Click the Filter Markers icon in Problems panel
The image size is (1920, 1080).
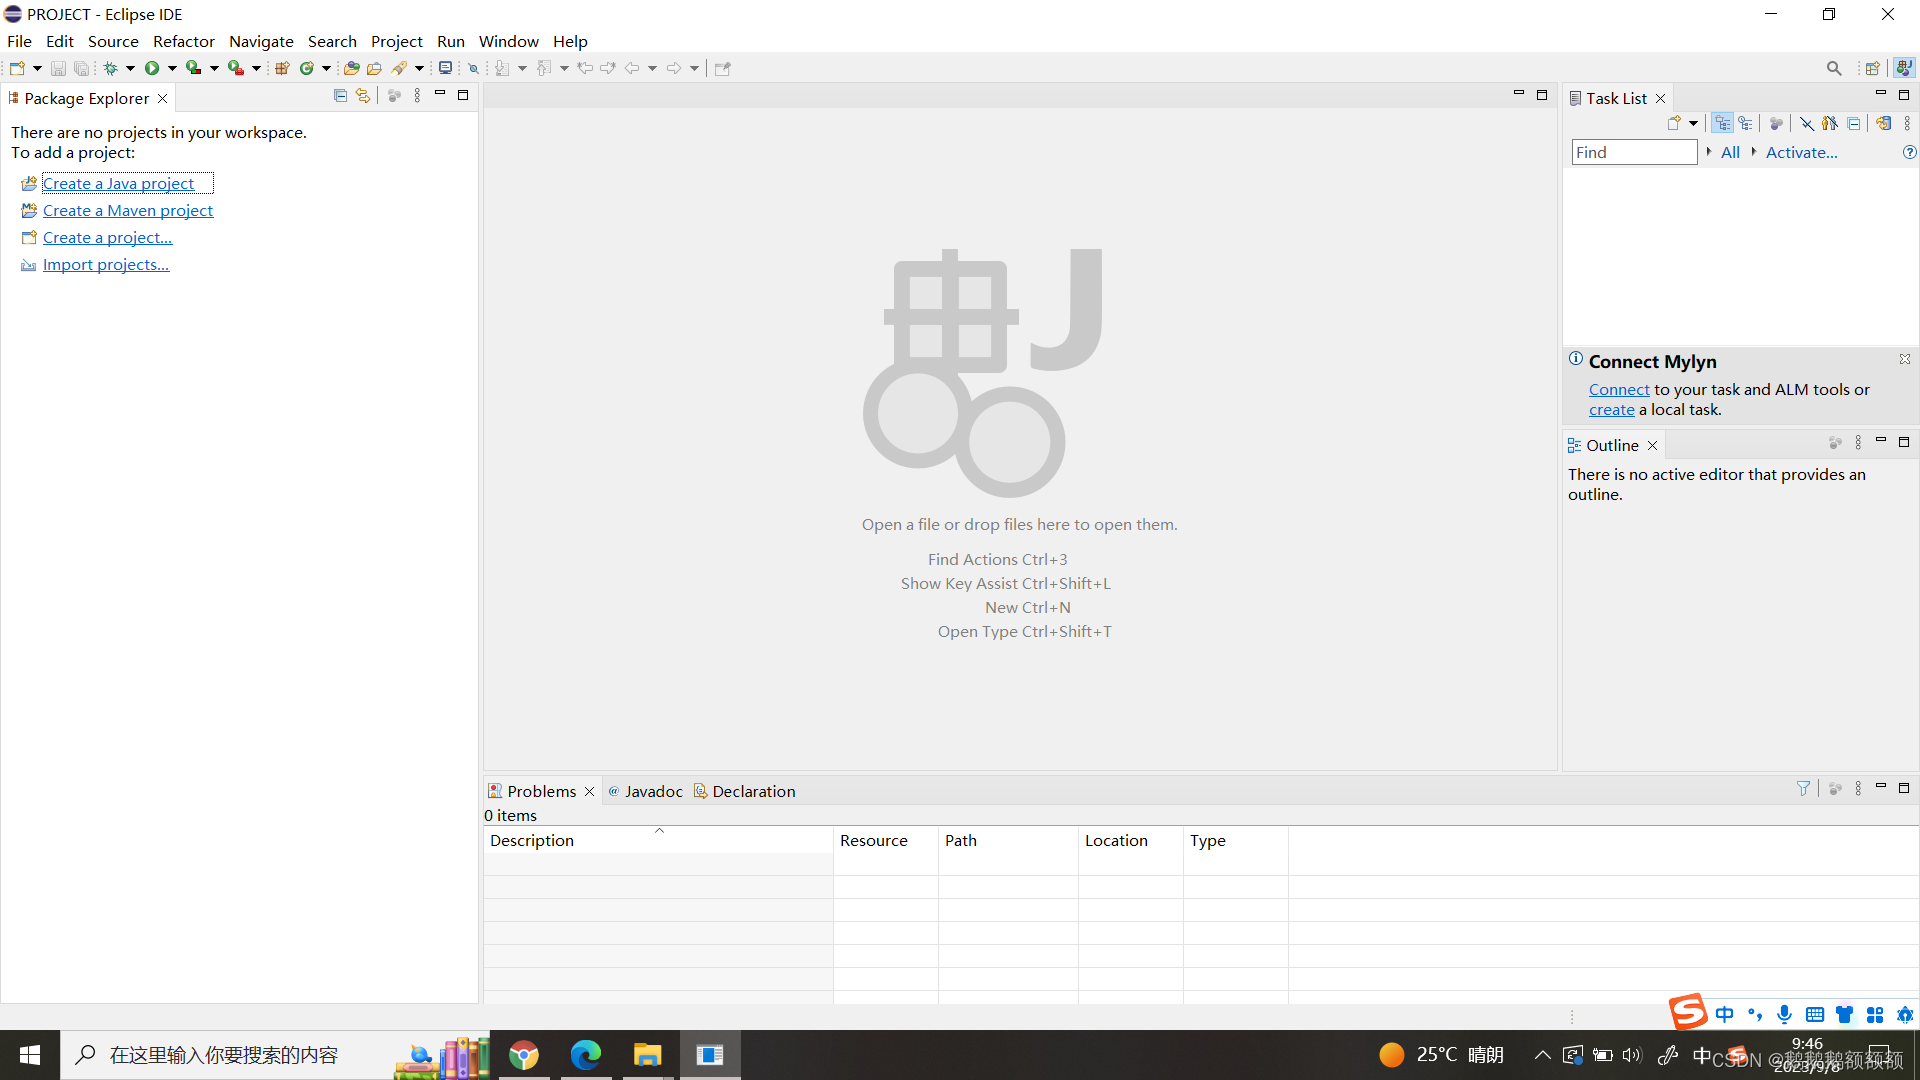(x=1803, y=789)
